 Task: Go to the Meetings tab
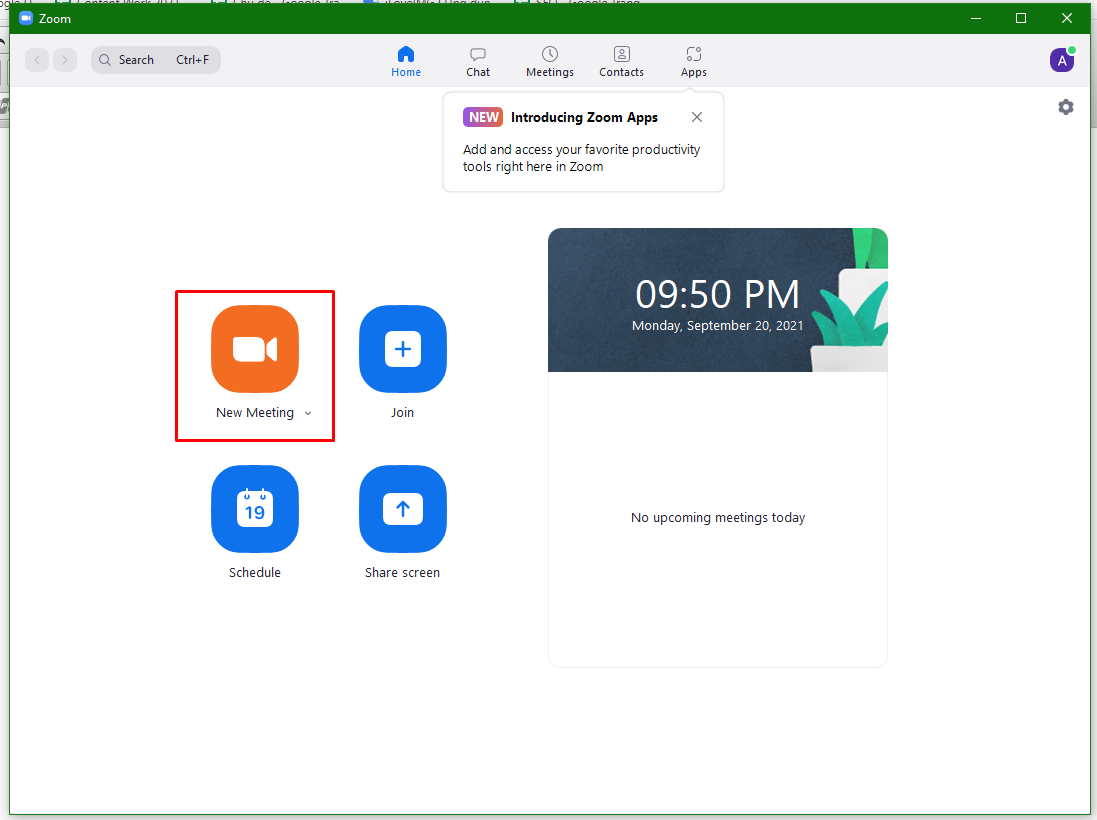[550, 62]
